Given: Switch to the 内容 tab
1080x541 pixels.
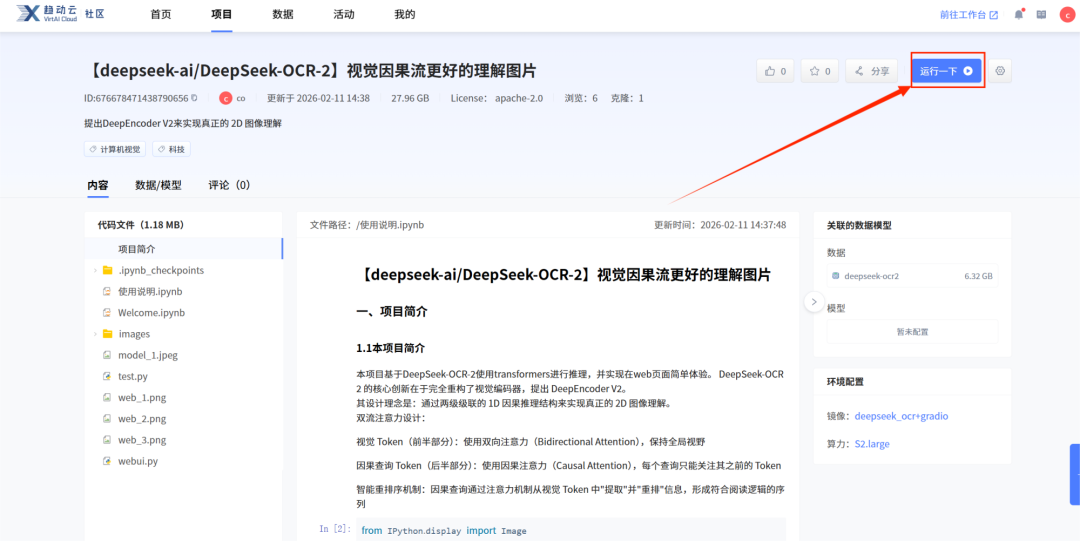Looking at the screenshot, I should pyautogui.click(x=98, y=185).
